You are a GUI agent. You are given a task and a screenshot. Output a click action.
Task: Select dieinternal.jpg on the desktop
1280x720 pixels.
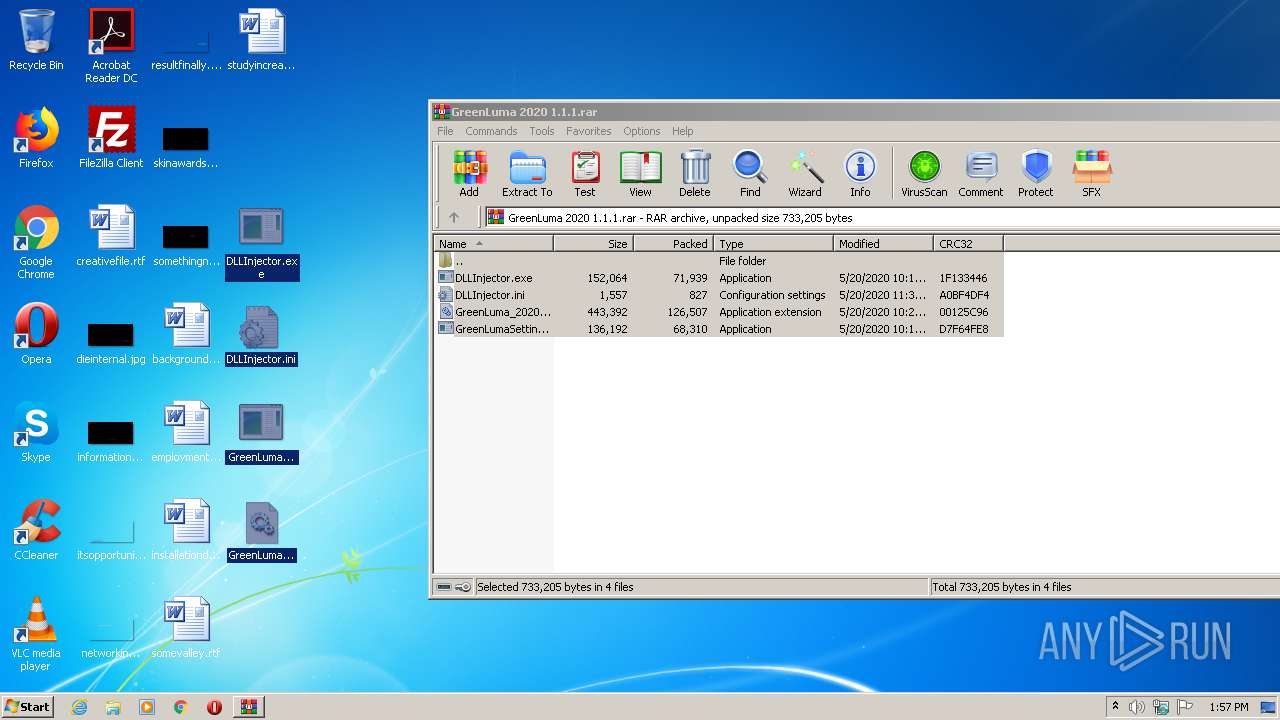pos(111,340)
